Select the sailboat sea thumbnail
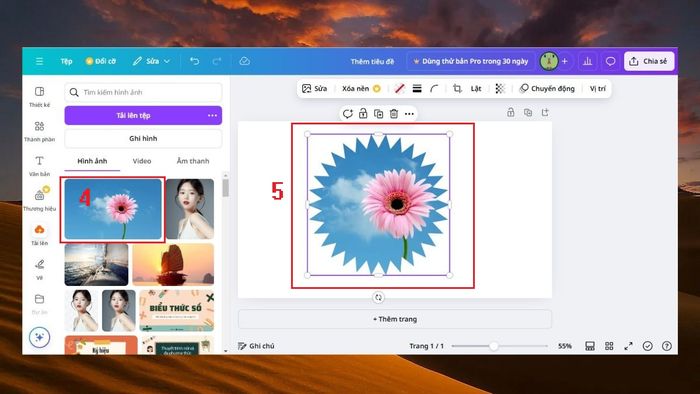This screenshot has height=394, width=700. point(96,265)
